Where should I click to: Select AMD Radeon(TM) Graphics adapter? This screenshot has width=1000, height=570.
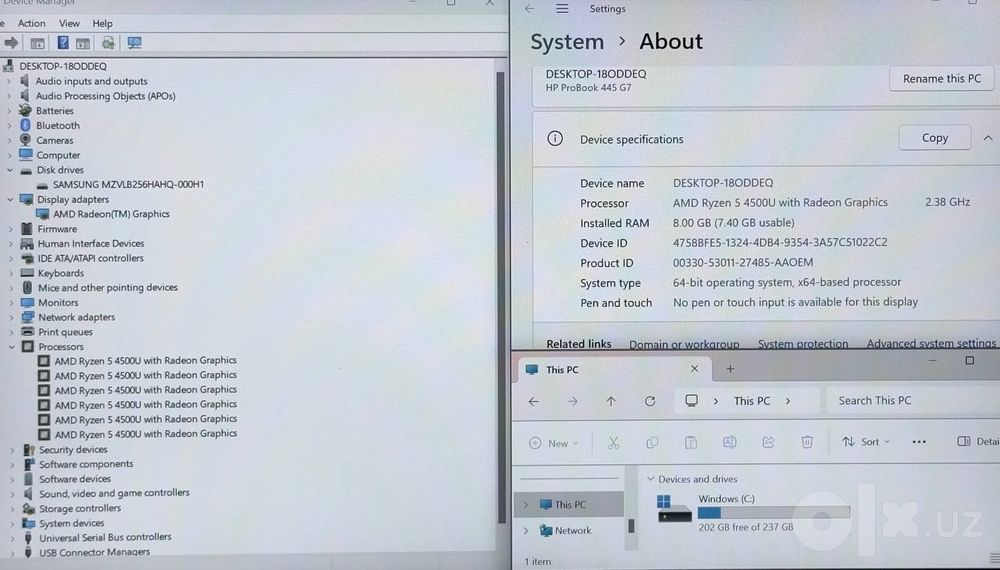[112, 214]
